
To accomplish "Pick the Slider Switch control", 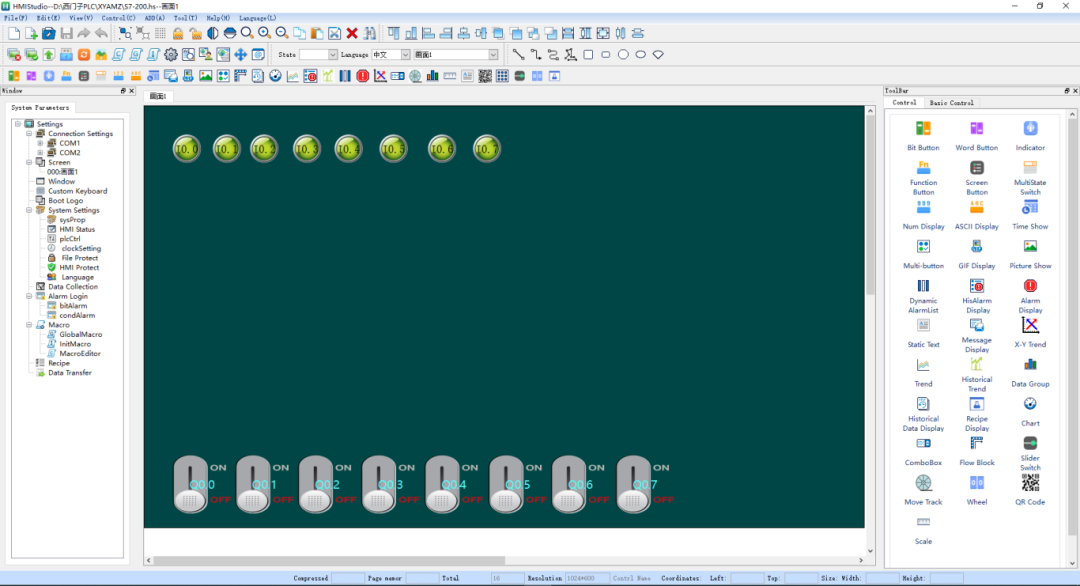I will [x=1030, y=452].
